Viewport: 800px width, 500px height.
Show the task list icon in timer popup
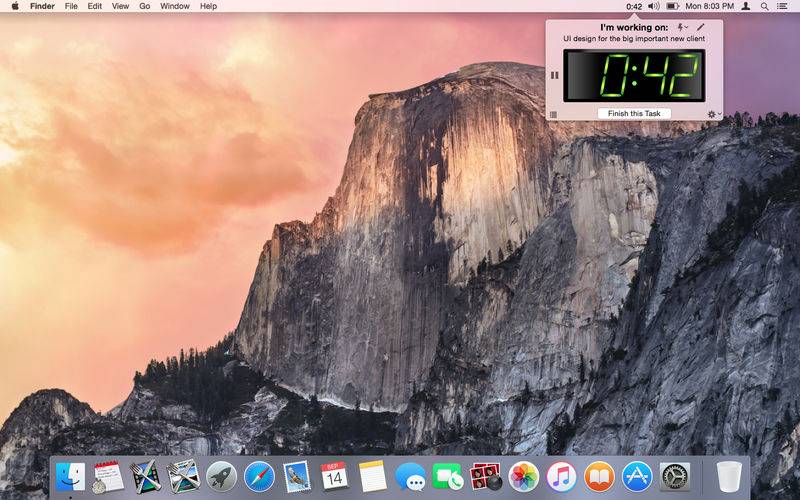553,115
